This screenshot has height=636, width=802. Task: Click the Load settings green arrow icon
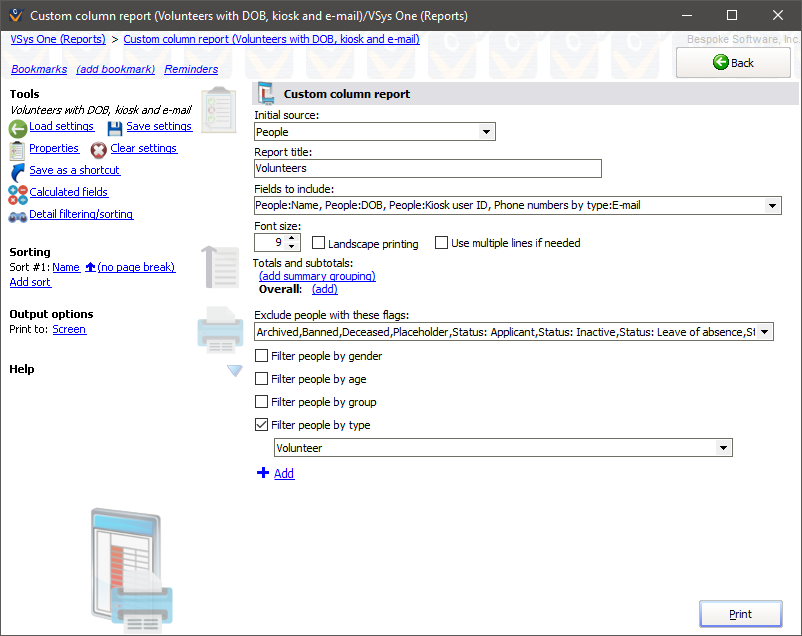(18, 126)
